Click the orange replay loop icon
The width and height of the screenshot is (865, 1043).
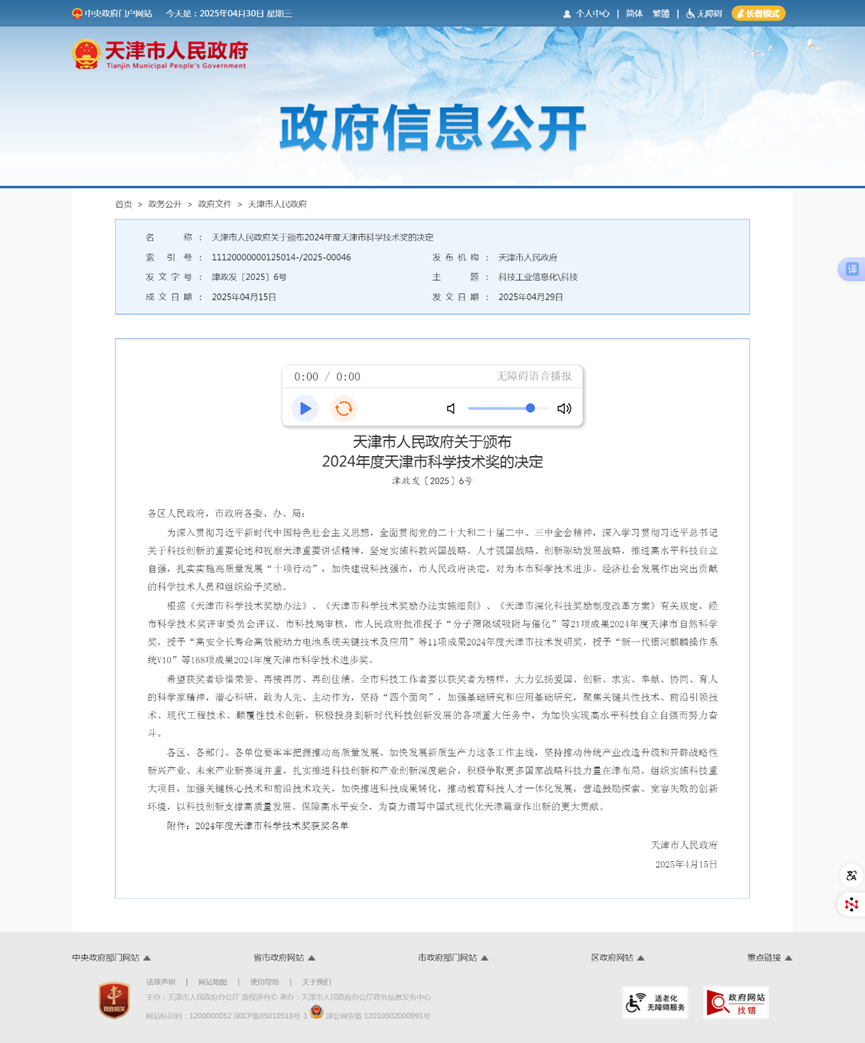343,408
